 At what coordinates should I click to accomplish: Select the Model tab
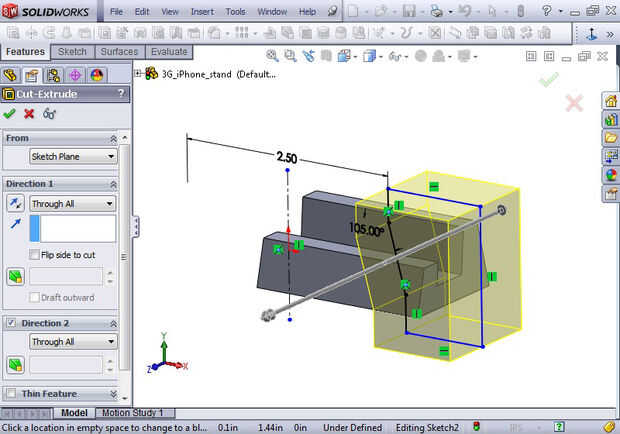click(74, 413)
